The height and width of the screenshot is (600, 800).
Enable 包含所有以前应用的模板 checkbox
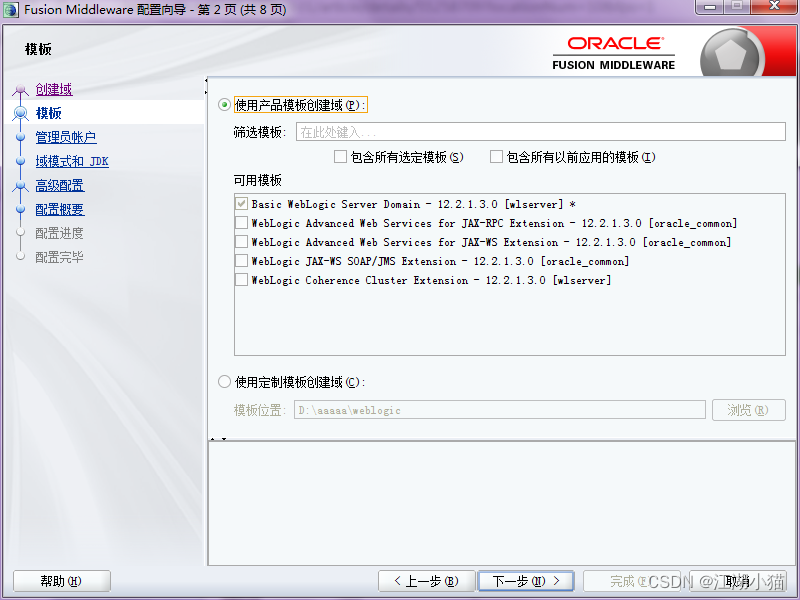(496, 157)
